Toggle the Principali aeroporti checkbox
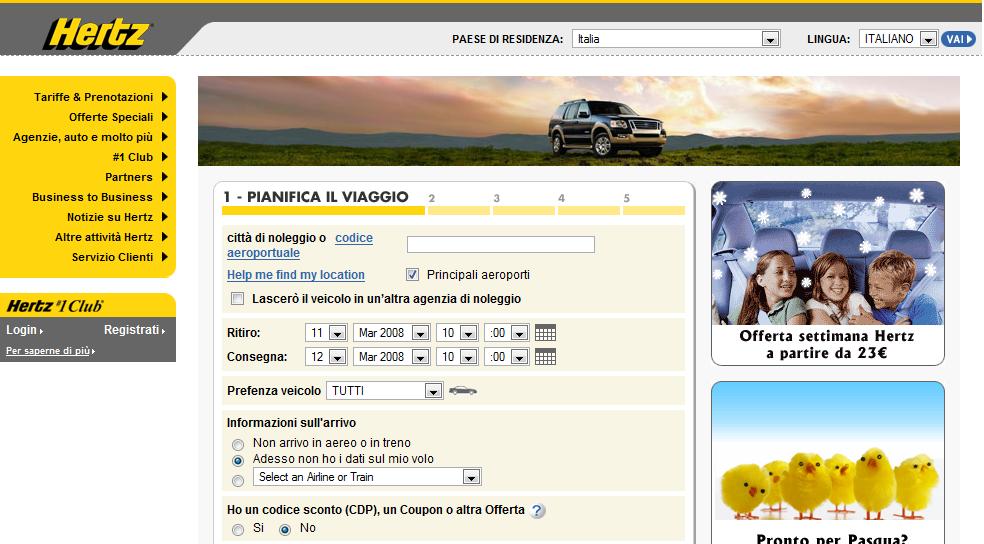 [412, 274]
